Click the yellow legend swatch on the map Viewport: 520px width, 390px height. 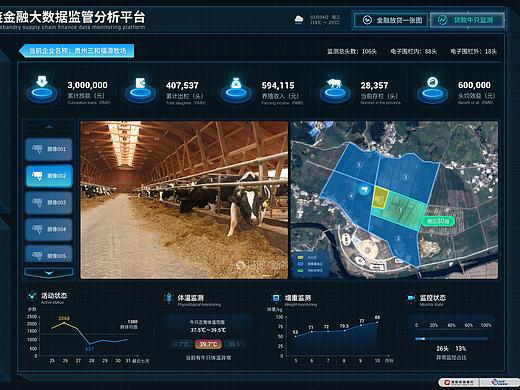coord(300,258)
